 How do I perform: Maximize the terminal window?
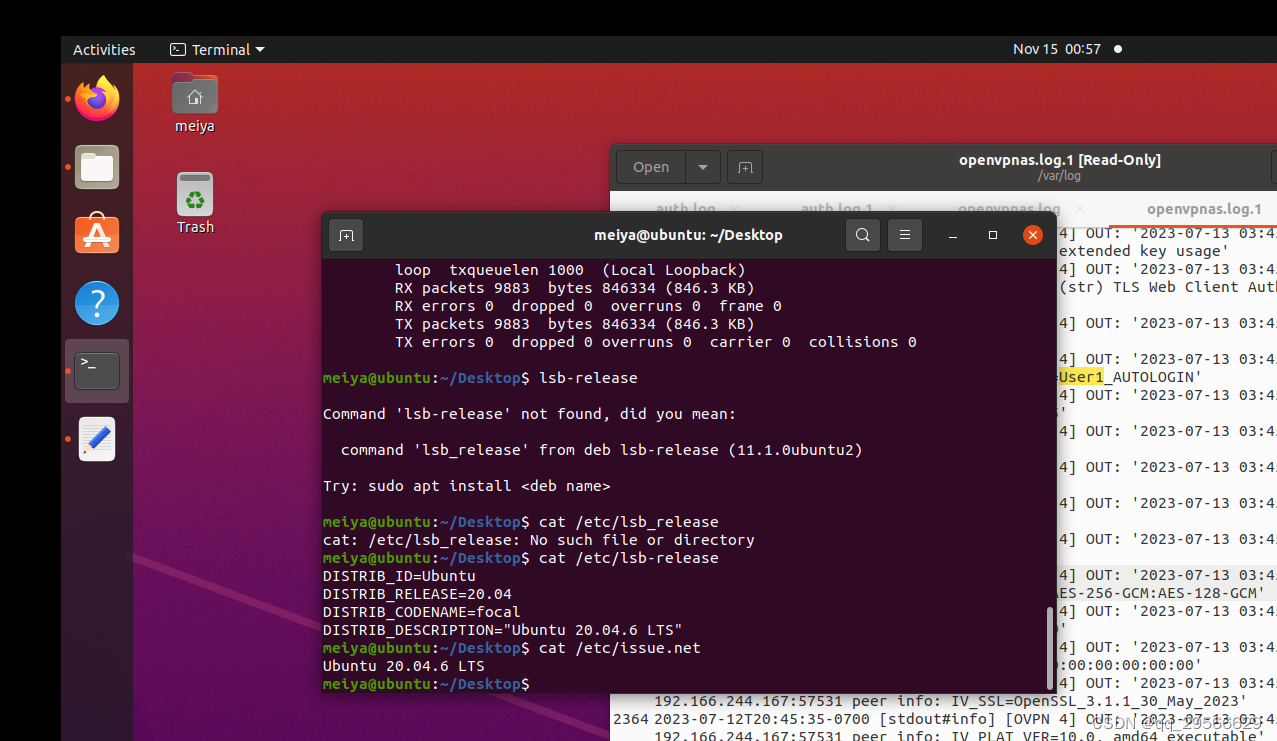click(992, 235)
